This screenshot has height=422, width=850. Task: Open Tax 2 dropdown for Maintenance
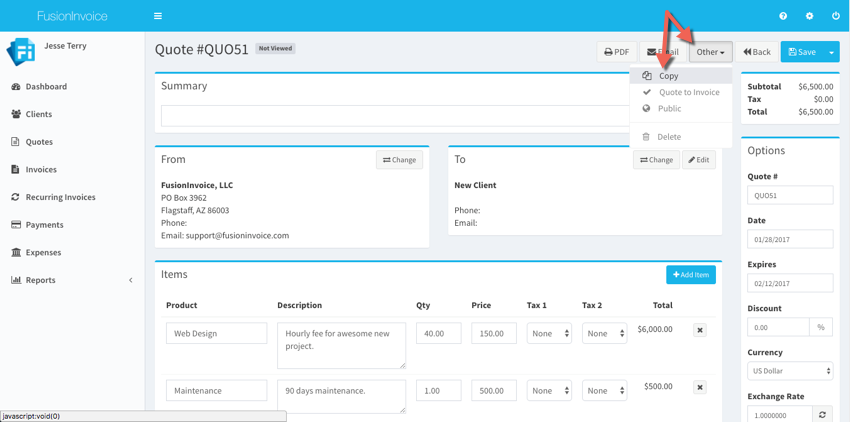point(604,391)
